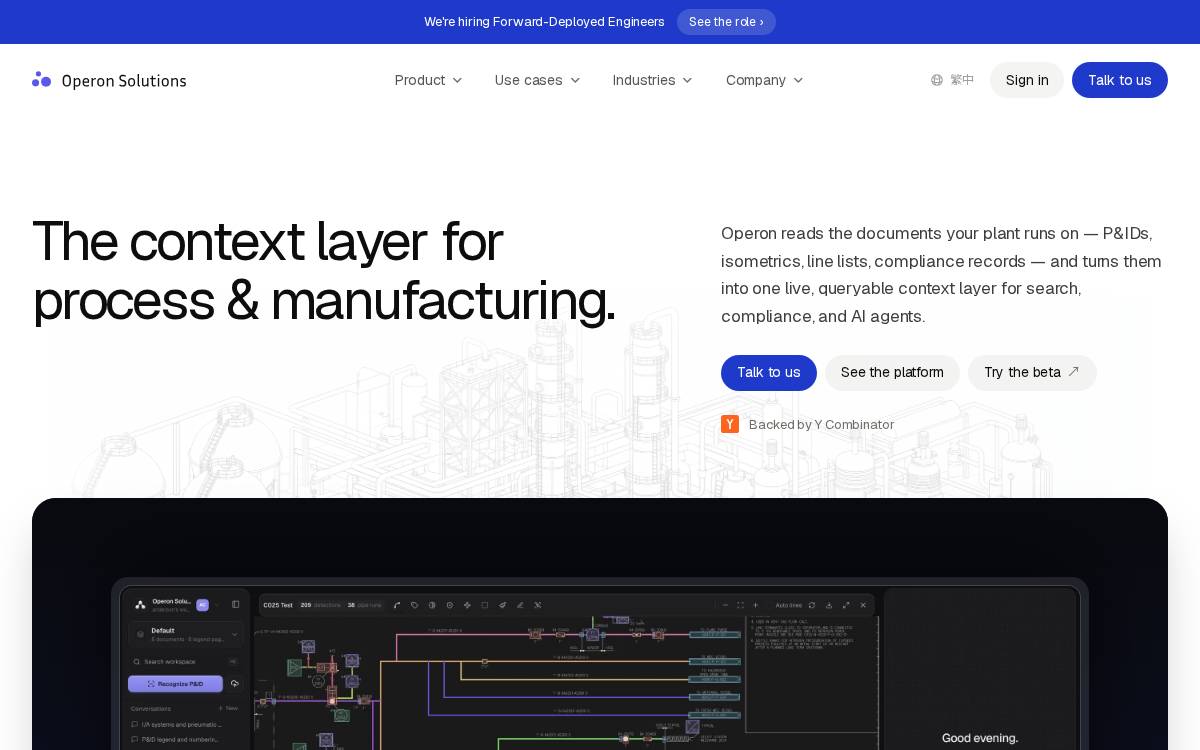Viewport: 1200px width, 750px height.
Task: Select the pencil edit tool icon
Action: 520,605
